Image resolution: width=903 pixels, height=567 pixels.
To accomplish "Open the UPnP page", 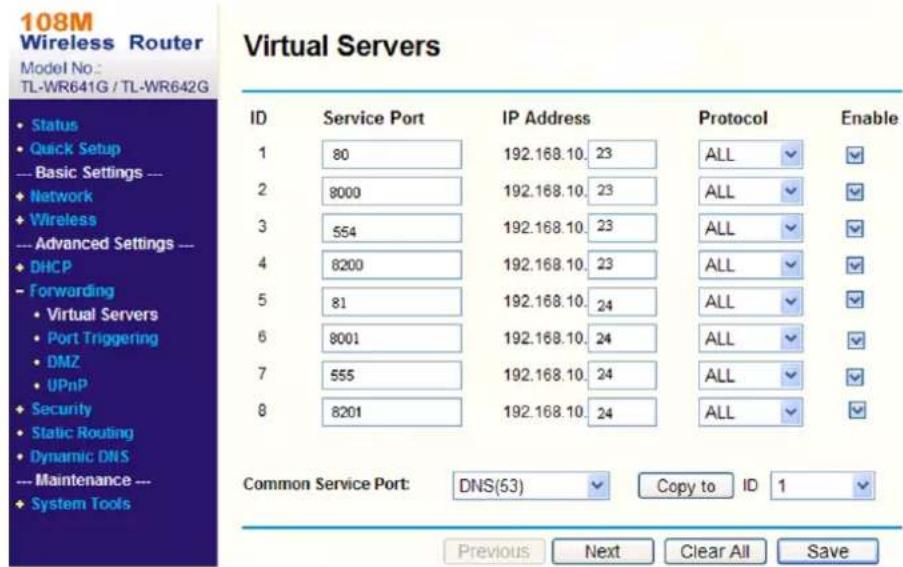I will point(67,385).
